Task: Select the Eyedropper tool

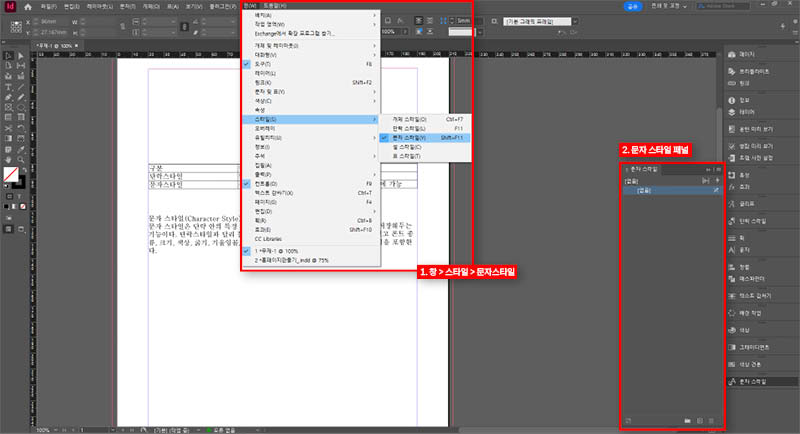Action: [21, 149]
